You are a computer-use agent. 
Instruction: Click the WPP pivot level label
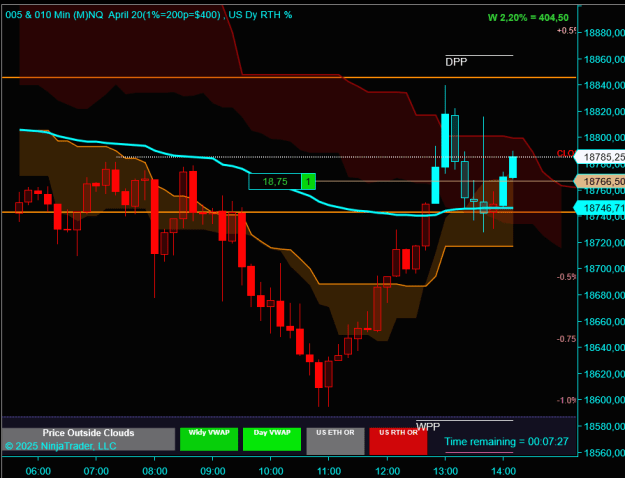[428, 427]
